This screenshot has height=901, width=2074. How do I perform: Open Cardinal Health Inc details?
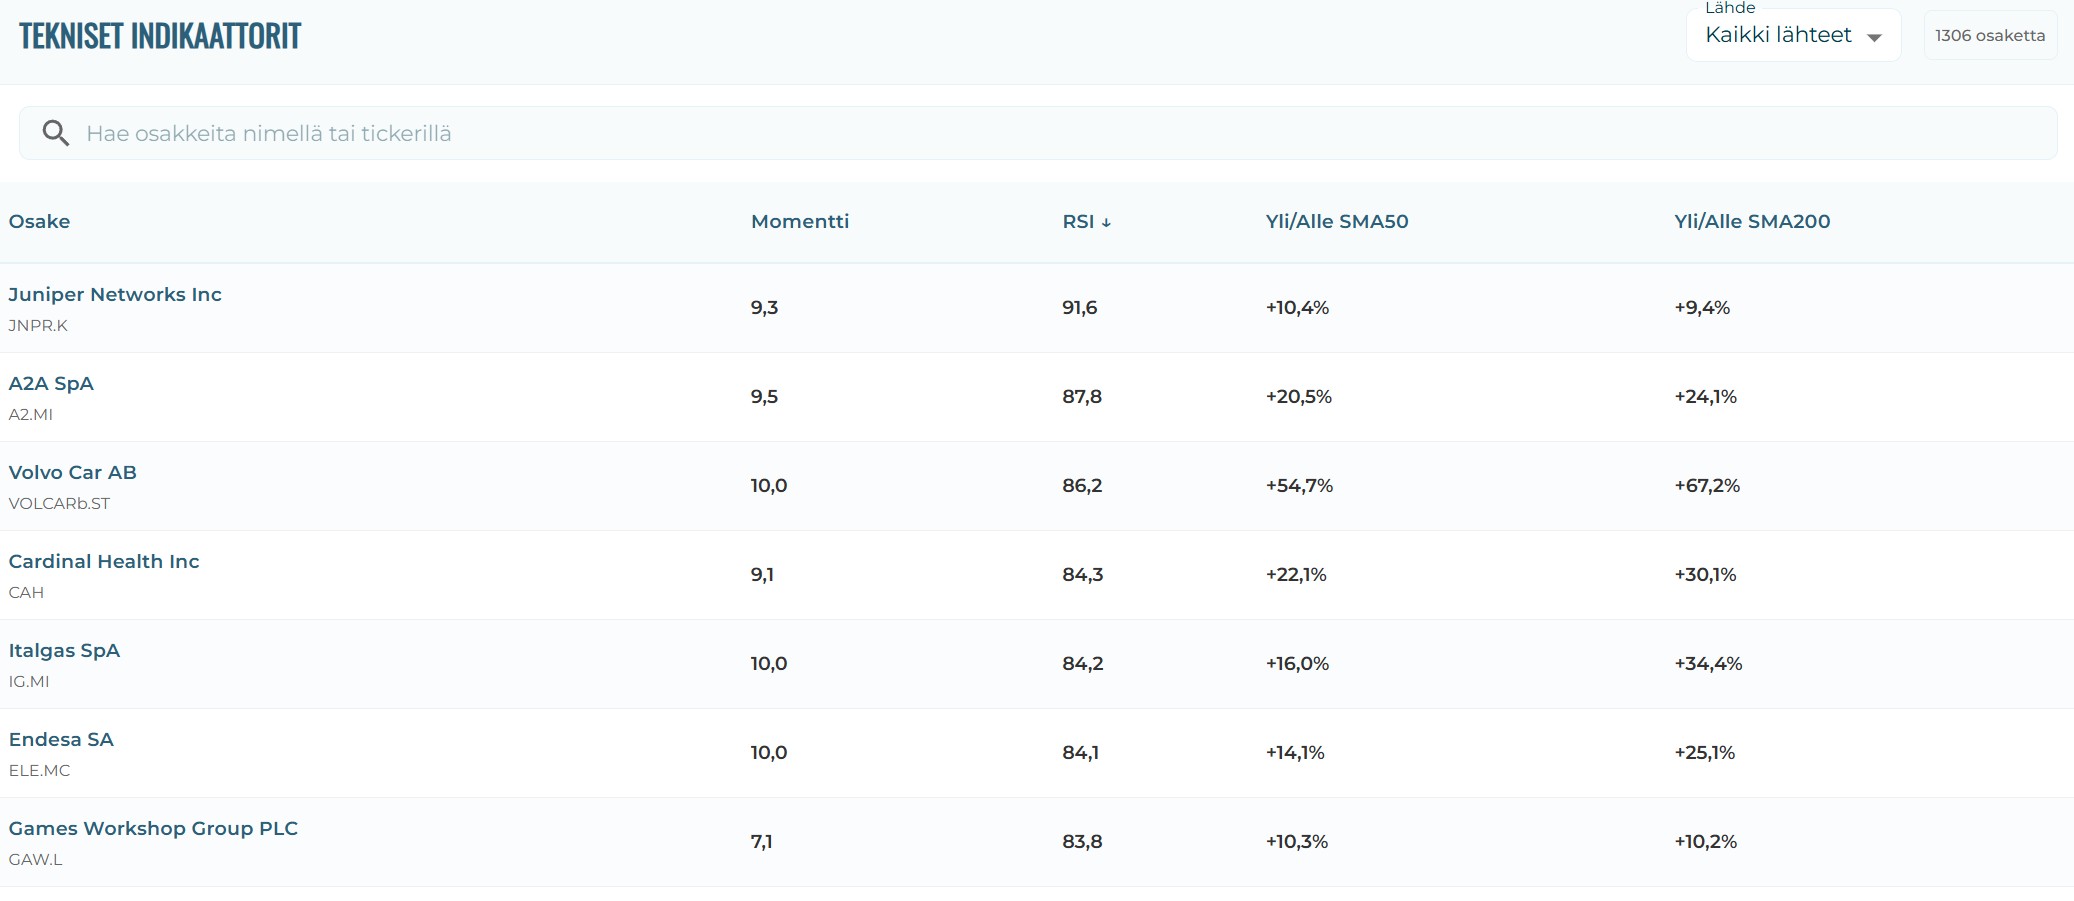coord(104,562)
